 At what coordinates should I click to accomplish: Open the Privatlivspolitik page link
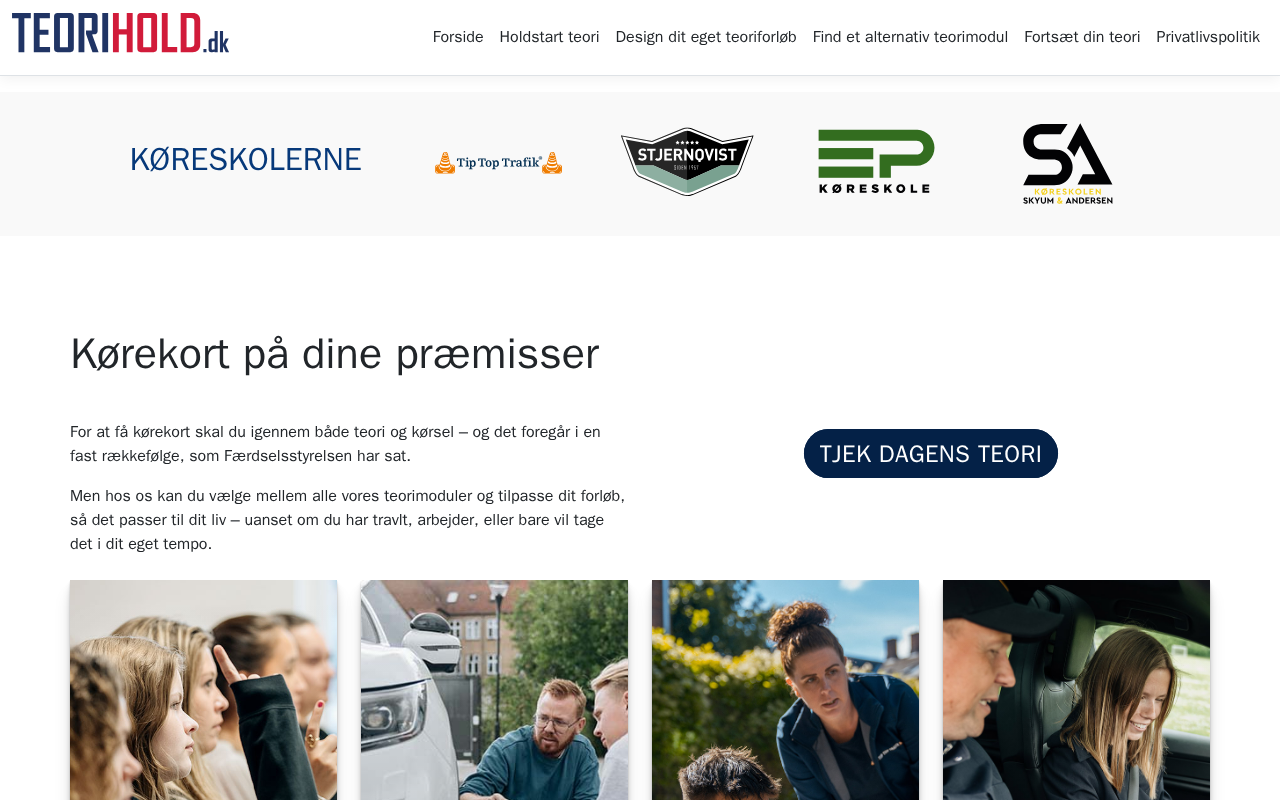click(x=1208, y=37)
